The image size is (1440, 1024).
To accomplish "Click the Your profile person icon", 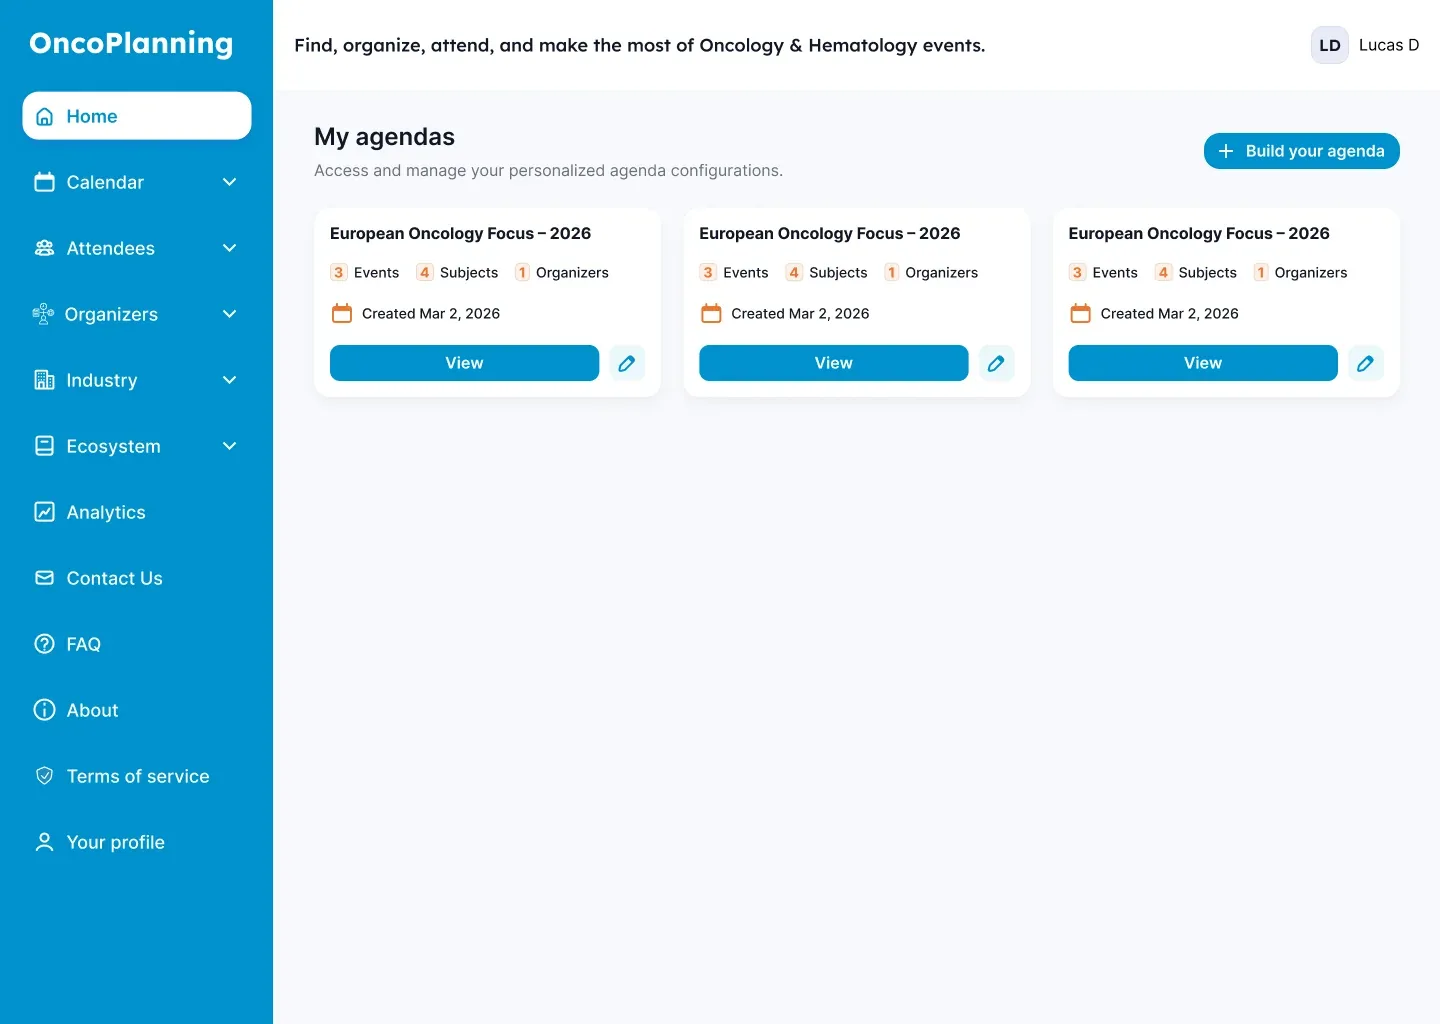I will tap(45, 842).
